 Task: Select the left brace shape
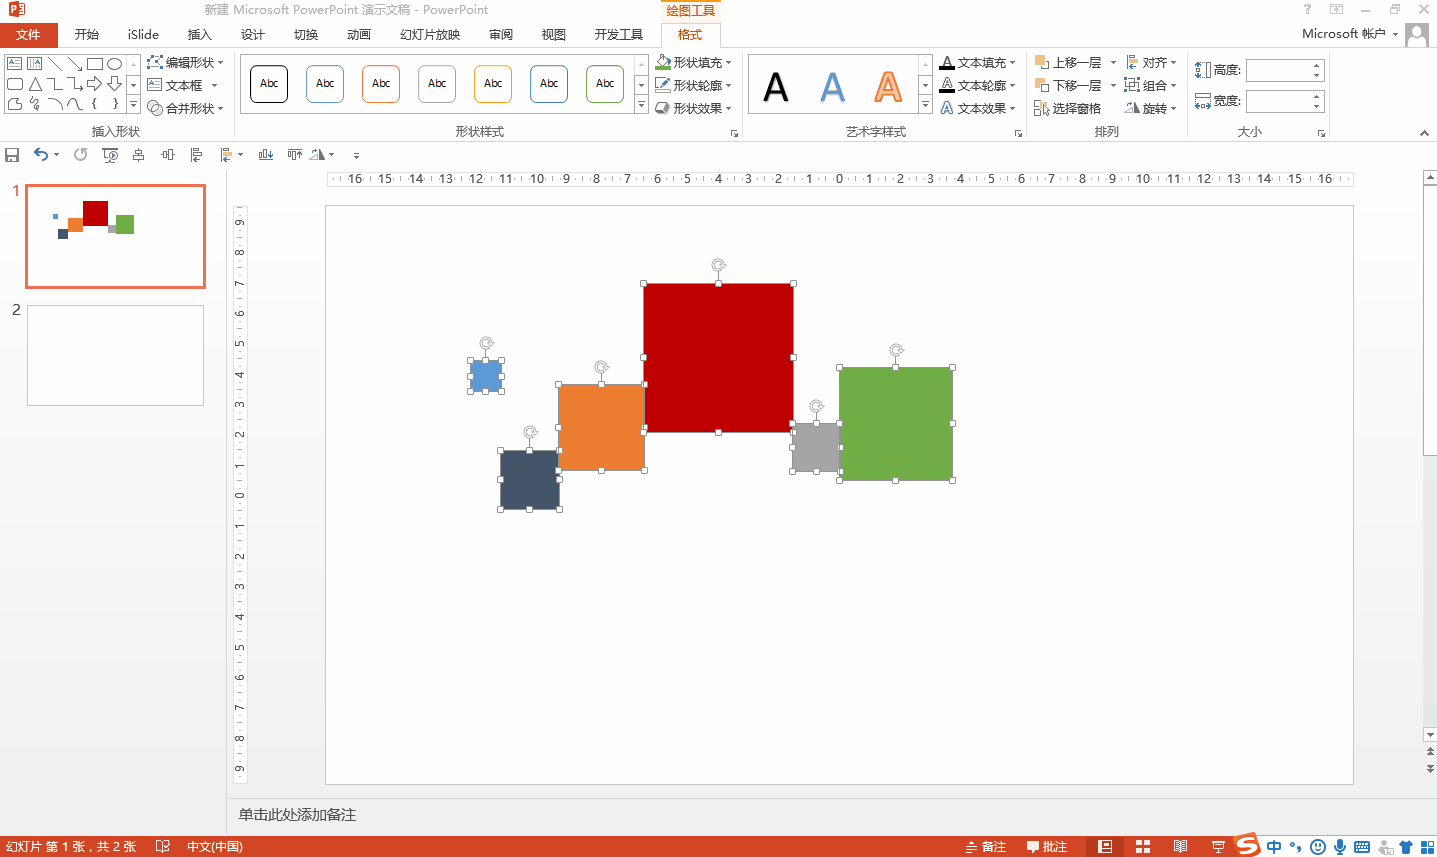tap(95, 104)
